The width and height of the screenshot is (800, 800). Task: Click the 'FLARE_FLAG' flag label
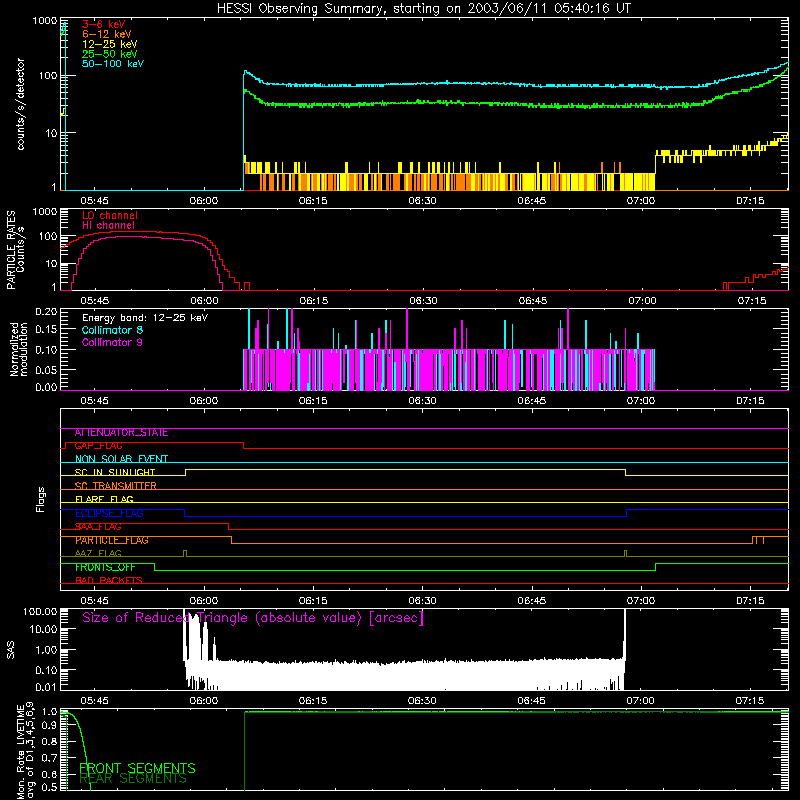(104, 499)
